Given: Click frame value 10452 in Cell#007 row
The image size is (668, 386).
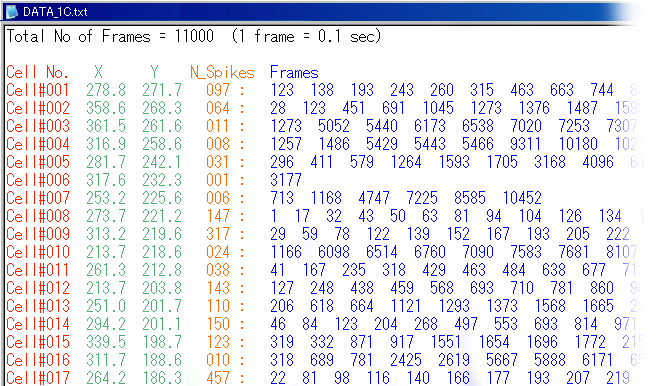Looking at the screenshot, I should pyautogui.click(x=522, y=198).
